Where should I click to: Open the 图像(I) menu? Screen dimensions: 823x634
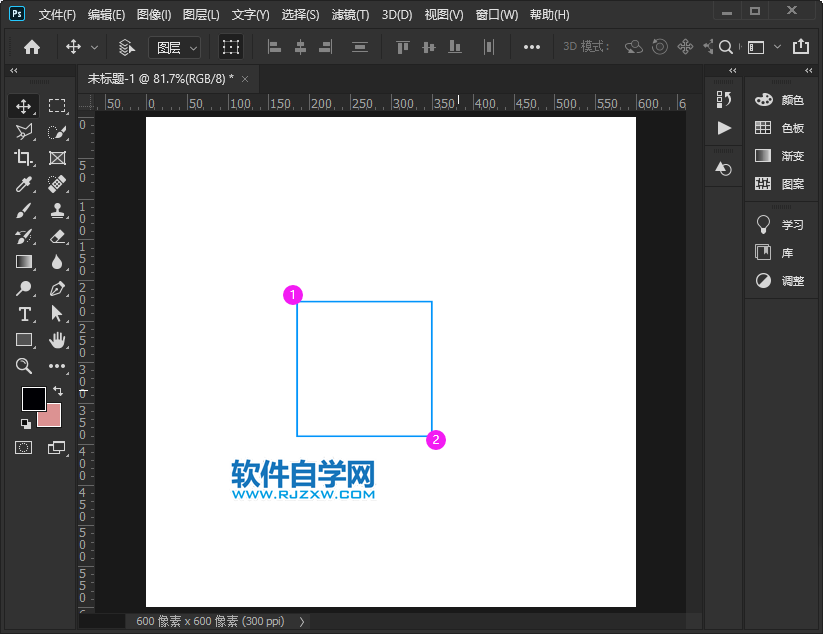click(154, 15)
